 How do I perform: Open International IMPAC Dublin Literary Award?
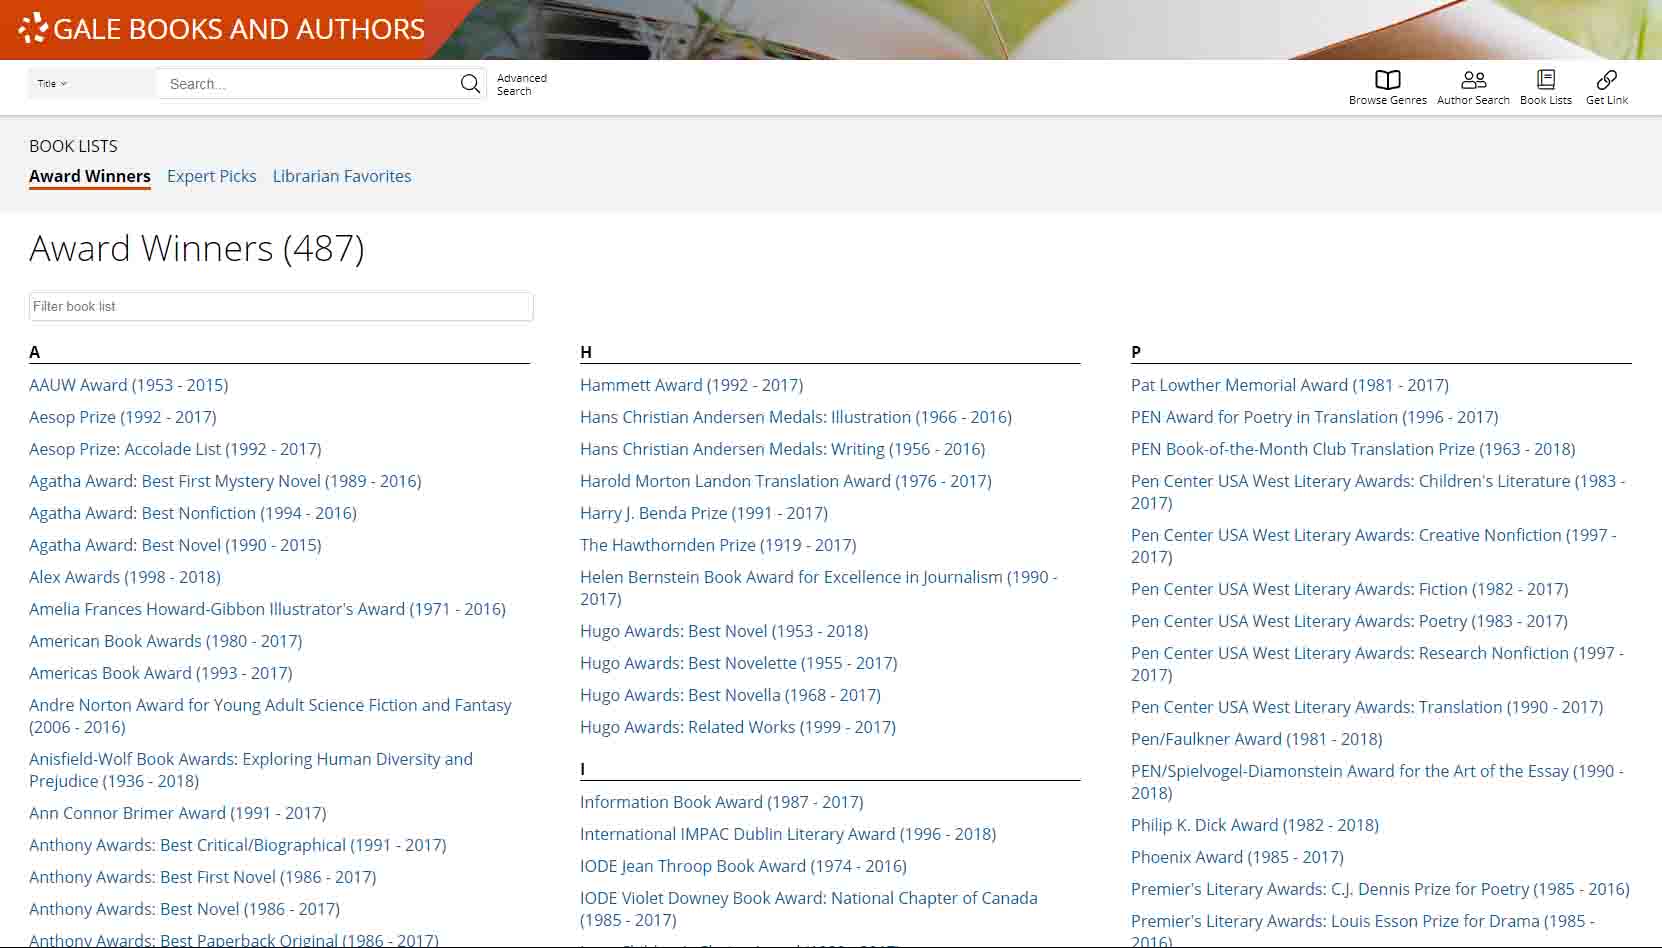[x=788, y=834]
